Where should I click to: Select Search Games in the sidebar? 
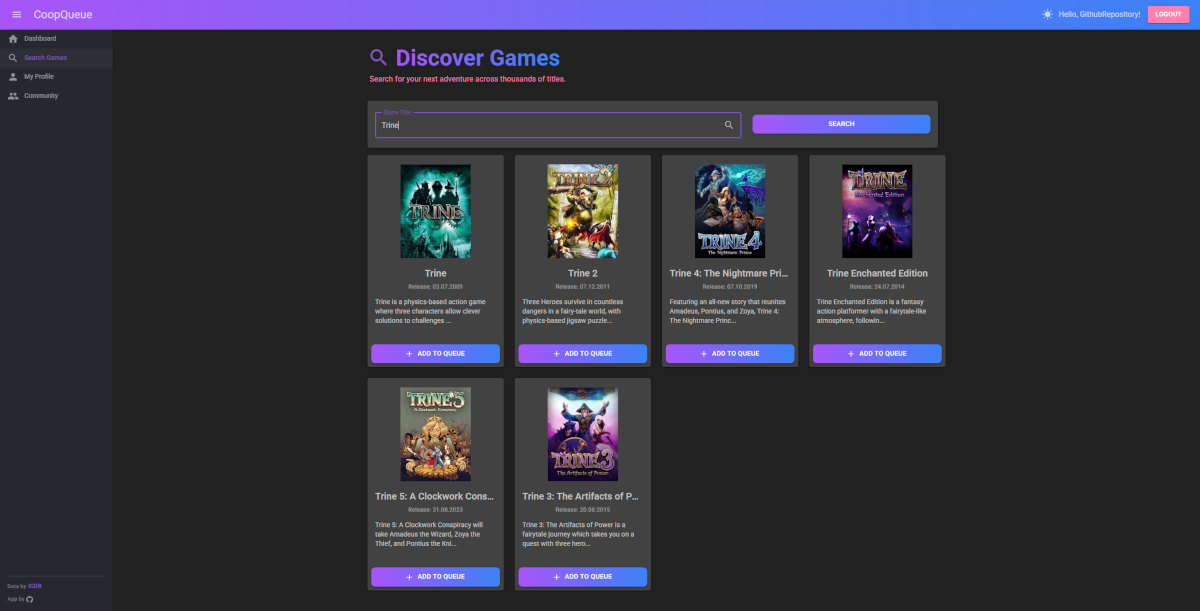pos(45,58)
